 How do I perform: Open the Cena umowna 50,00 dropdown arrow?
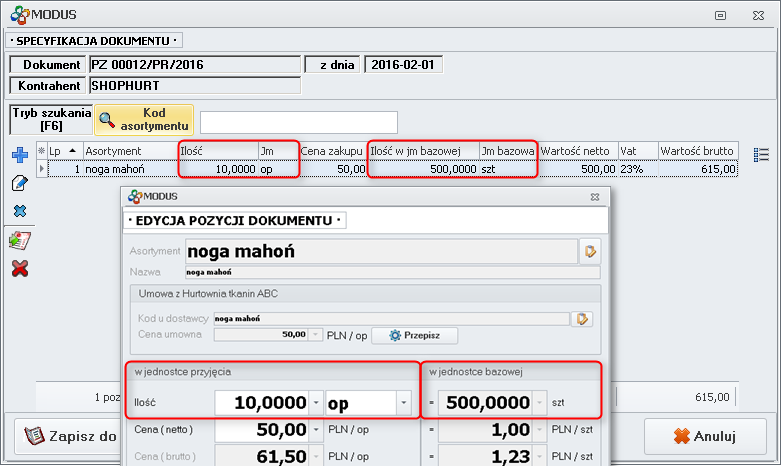pyautogui.click(x=315, y=335)
